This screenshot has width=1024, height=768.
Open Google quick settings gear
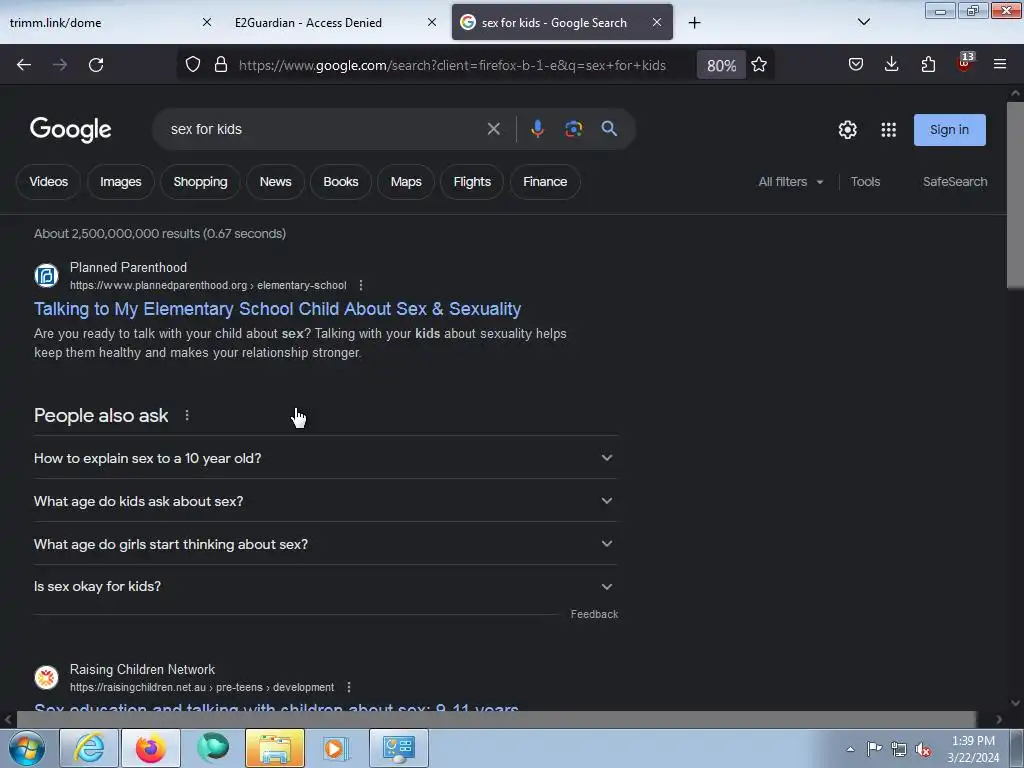point(848,130)
